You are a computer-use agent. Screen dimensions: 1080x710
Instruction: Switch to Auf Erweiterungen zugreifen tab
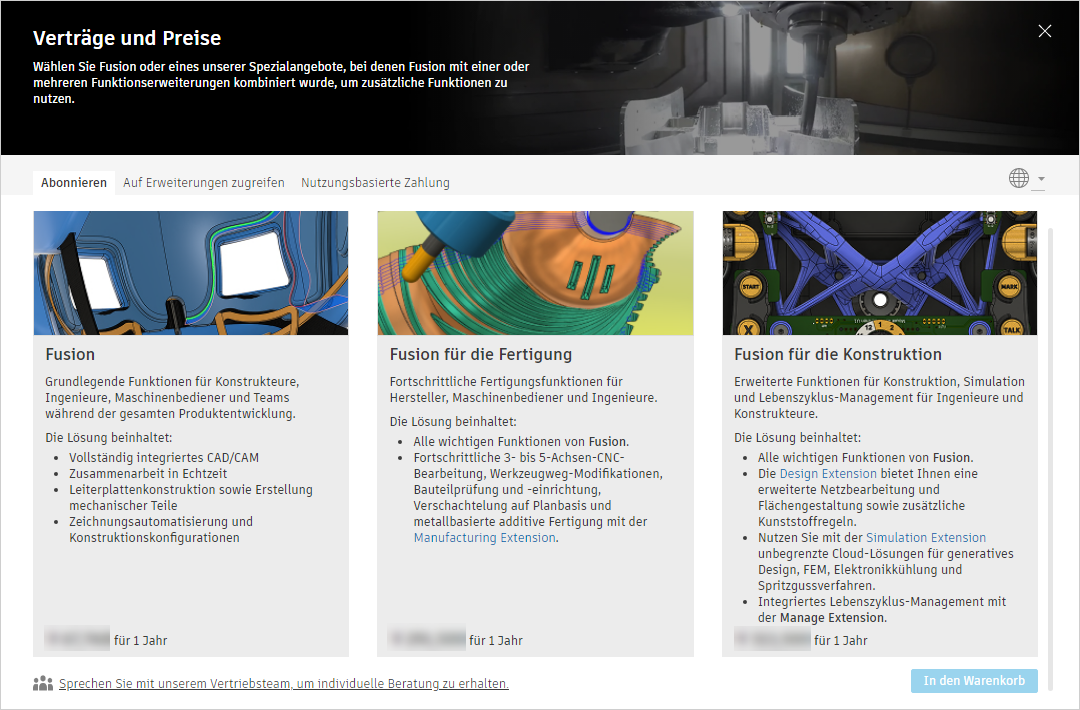(x=204, y=182)
